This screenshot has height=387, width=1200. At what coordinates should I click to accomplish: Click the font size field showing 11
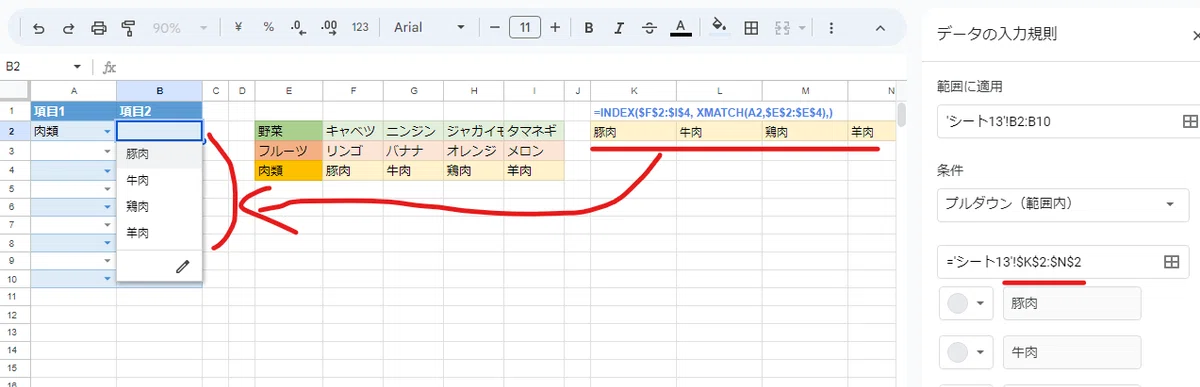pos(525,28)
